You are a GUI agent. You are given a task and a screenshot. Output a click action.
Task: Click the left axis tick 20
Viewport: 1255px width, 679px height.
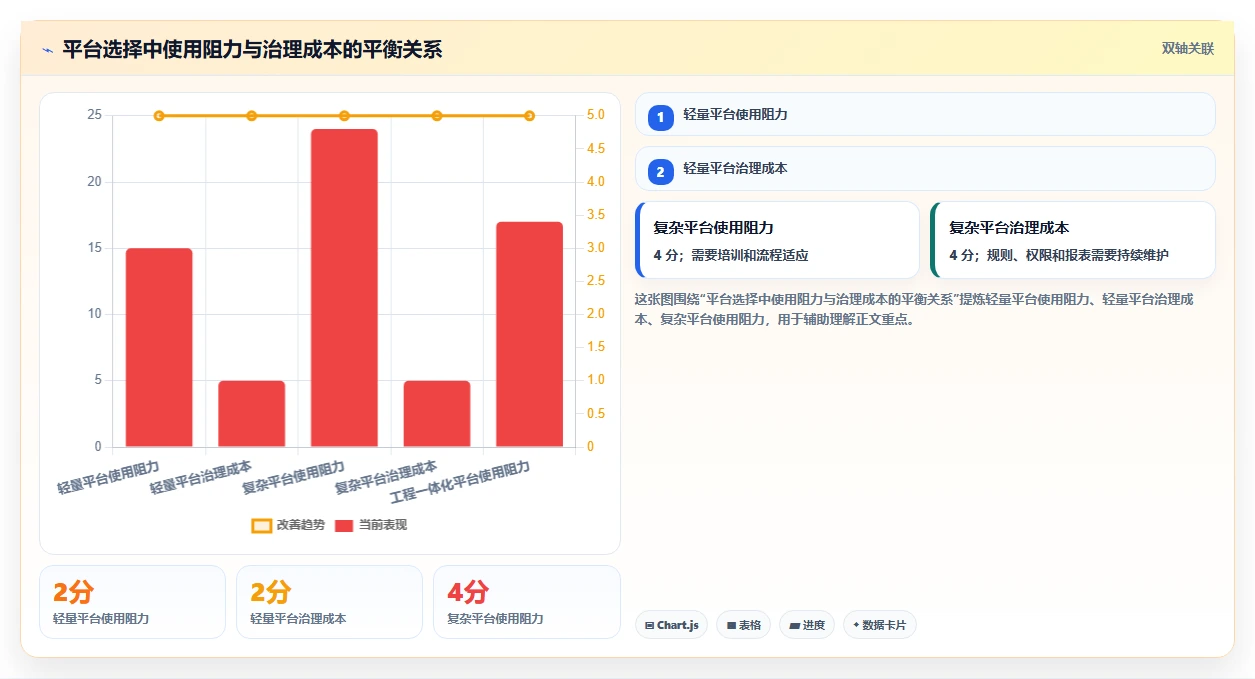tap(94, 182)
